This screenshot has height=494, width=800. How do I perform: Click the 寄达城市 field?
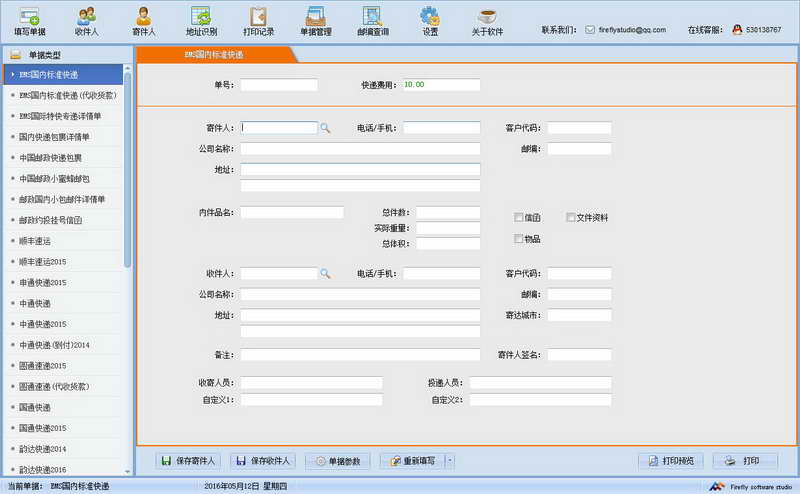(580, 315)
